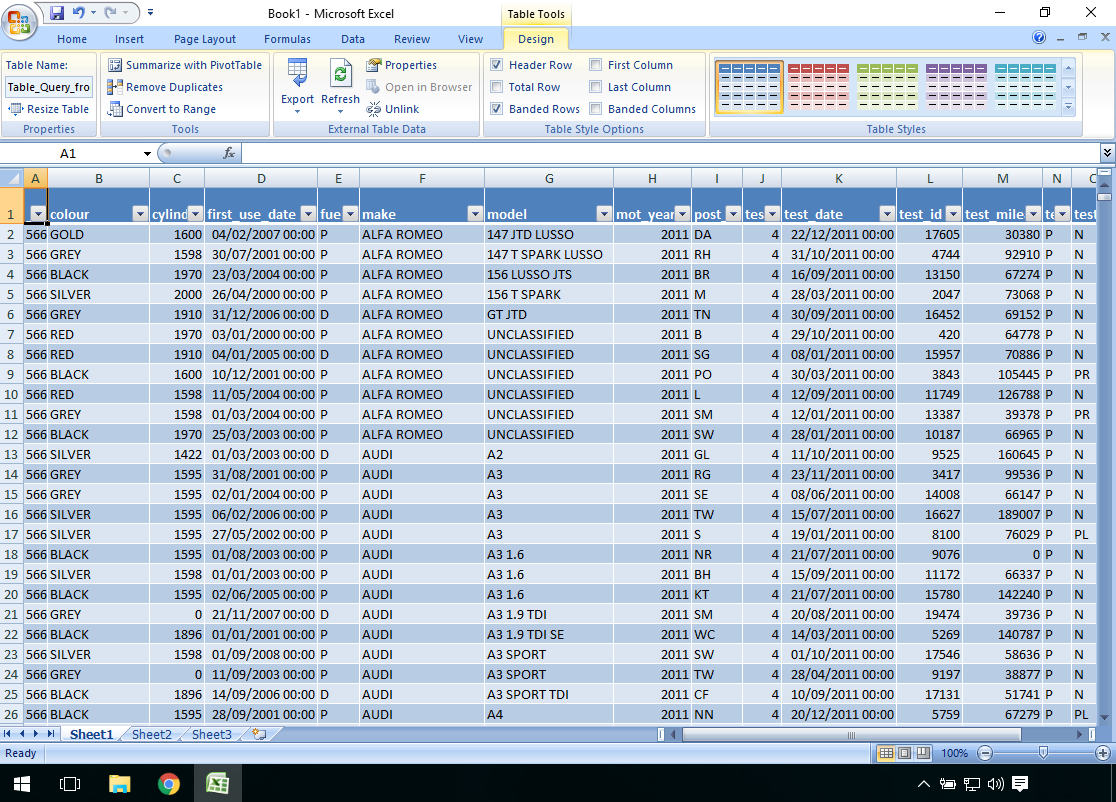Click the Resize Table button
This screenshot has height=802, width=1116.
point(48,108)
